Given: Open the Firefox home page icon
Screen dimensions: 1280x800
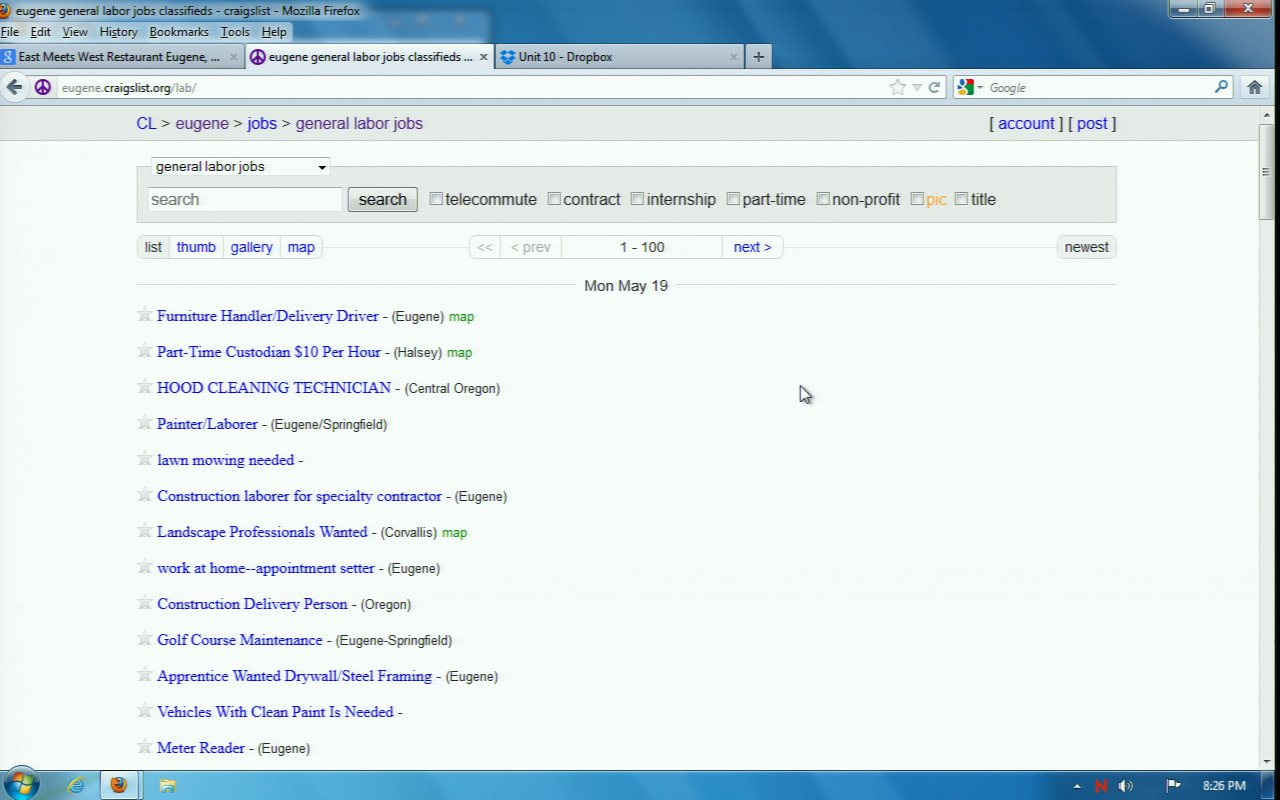Looking at the screenshot, I should [1255, 87].
